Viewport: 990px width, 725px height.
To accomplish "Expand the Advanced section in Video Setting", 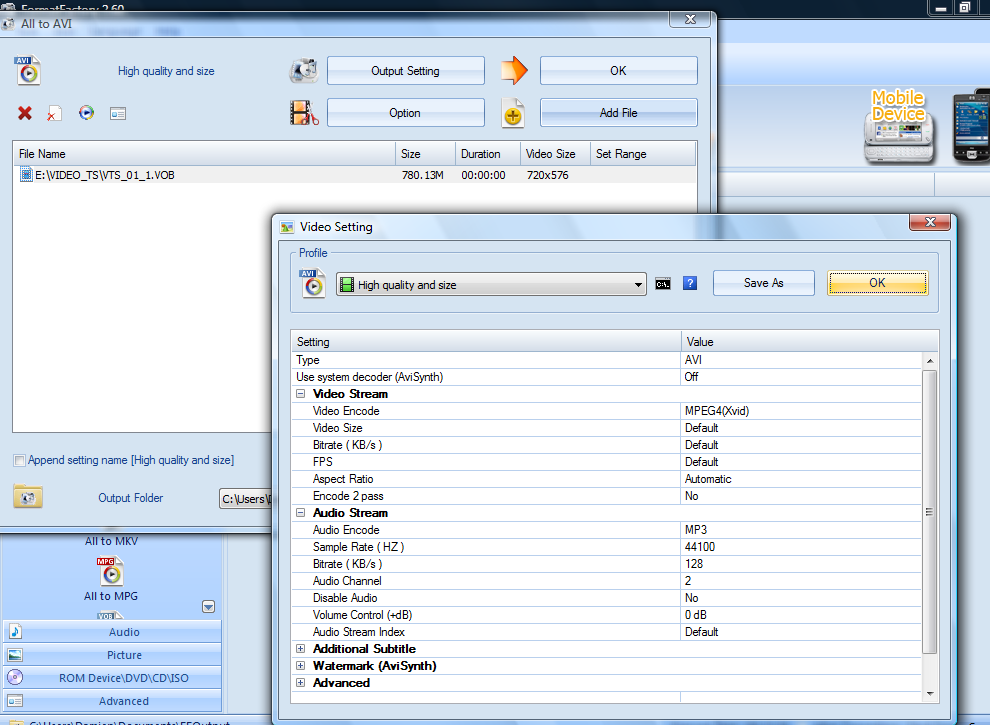I will coord(301,683).
